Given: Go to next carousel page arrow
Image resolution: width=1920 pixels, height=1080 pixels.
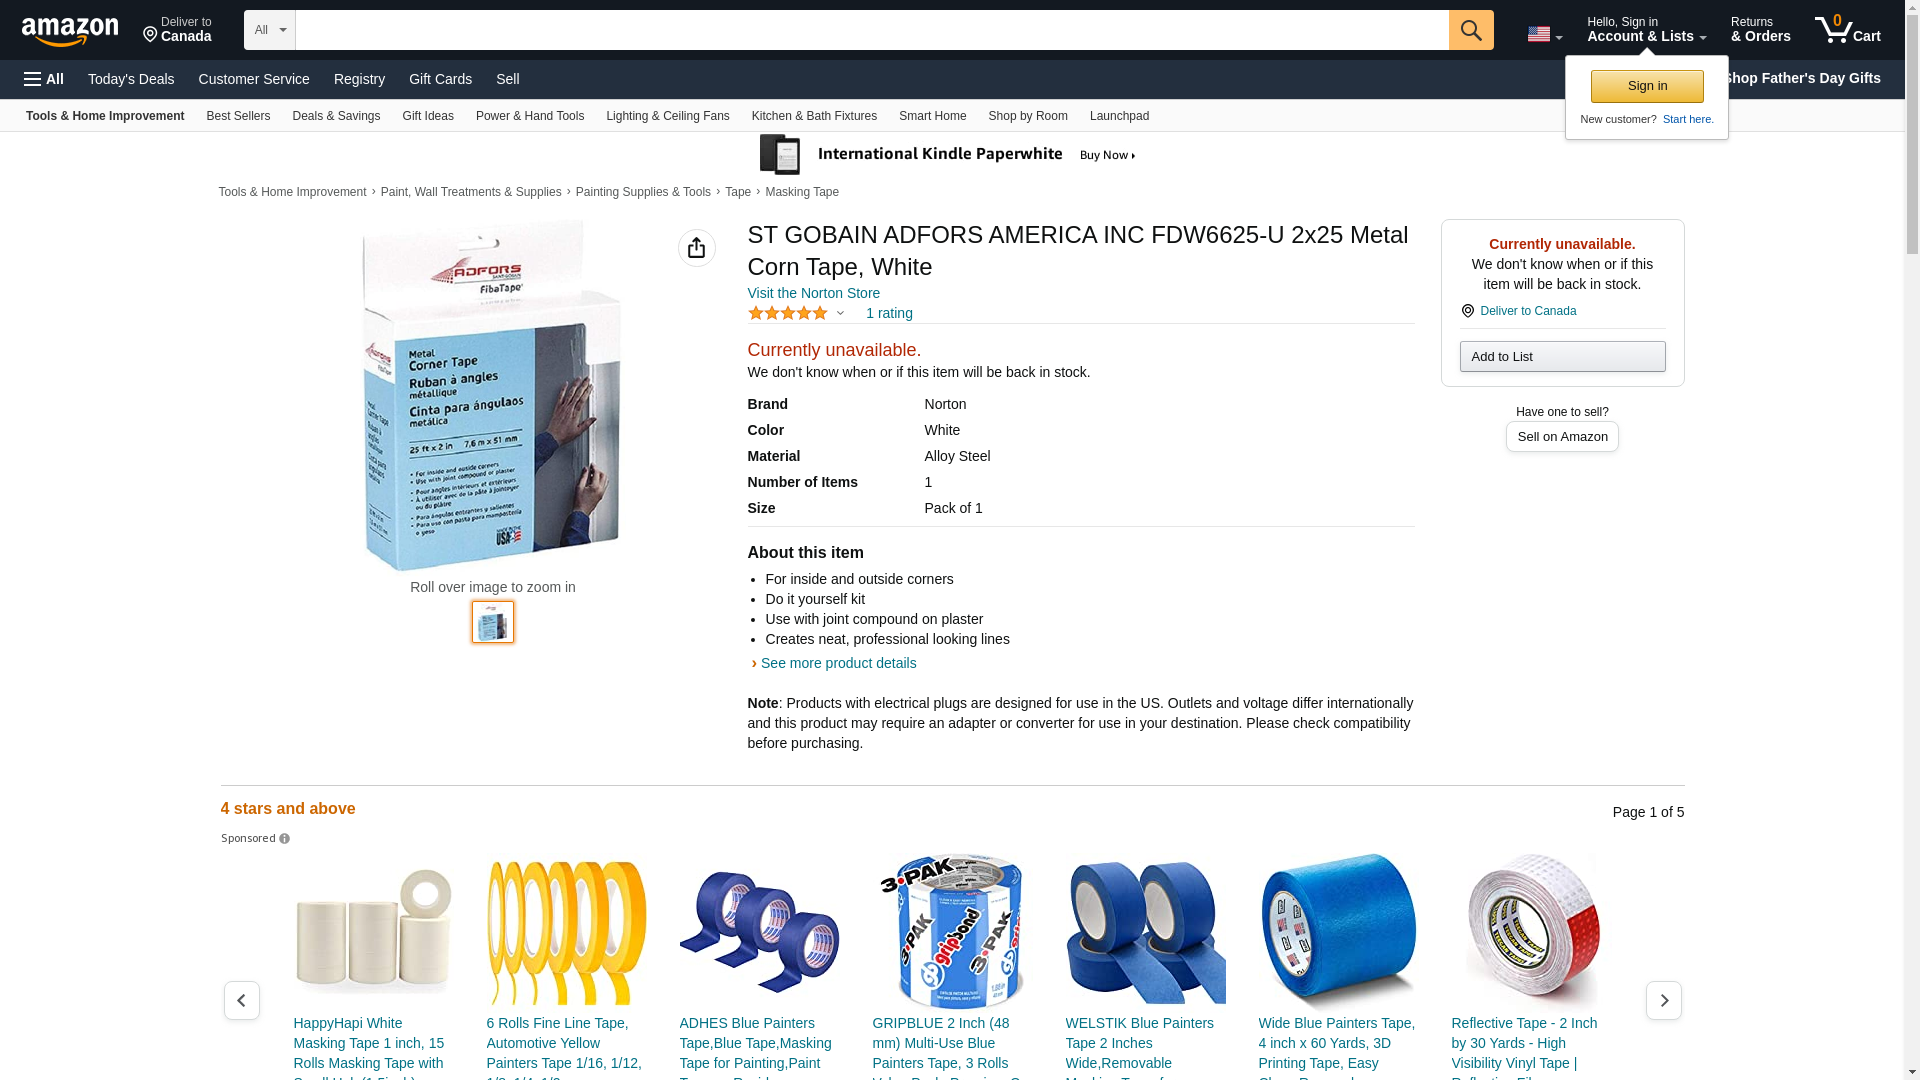Looking at the screenshot, I should pyautogui.click(x=1664, y=1000).
